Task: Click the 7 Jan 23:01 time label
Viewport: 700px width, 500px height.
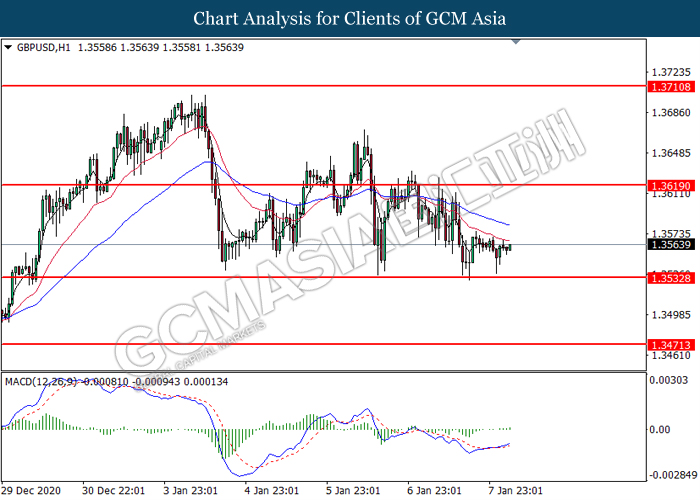Action: pos(515,490)
